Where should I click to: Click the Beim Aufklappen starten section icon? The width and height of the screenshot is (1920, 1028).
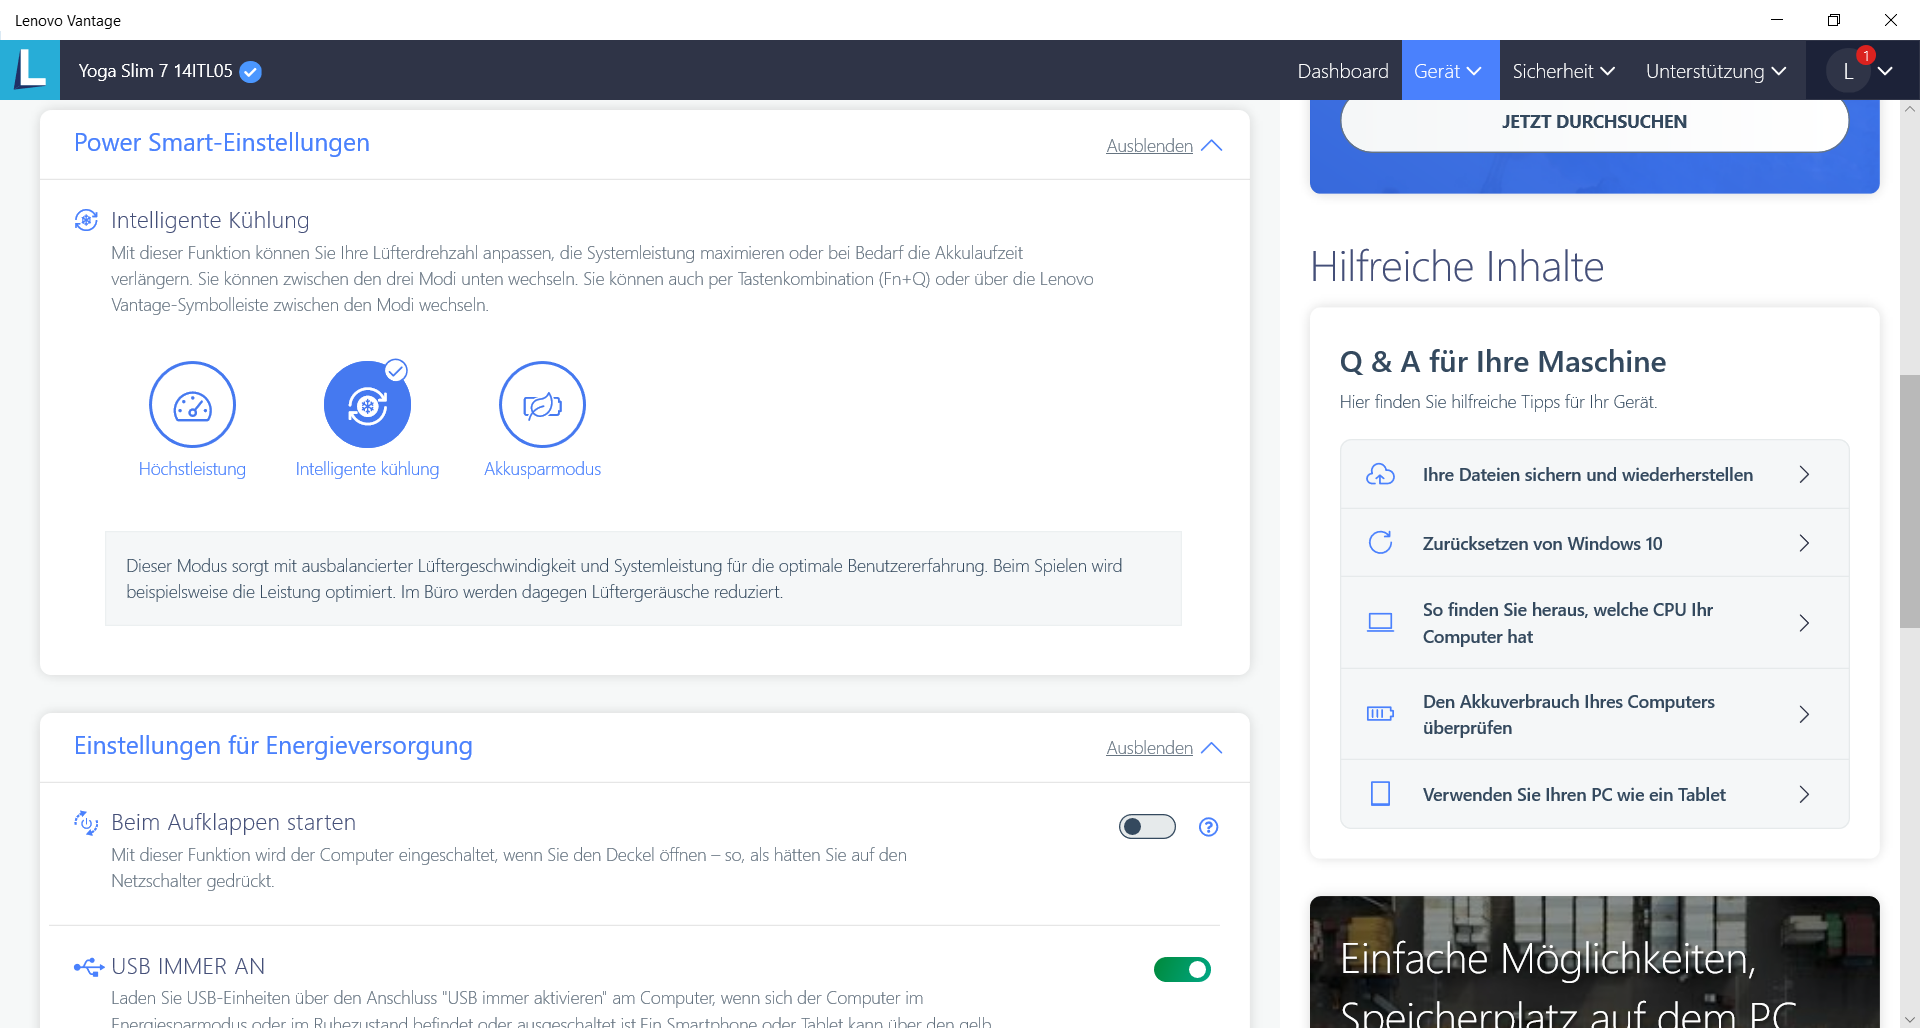coord(86,823)
